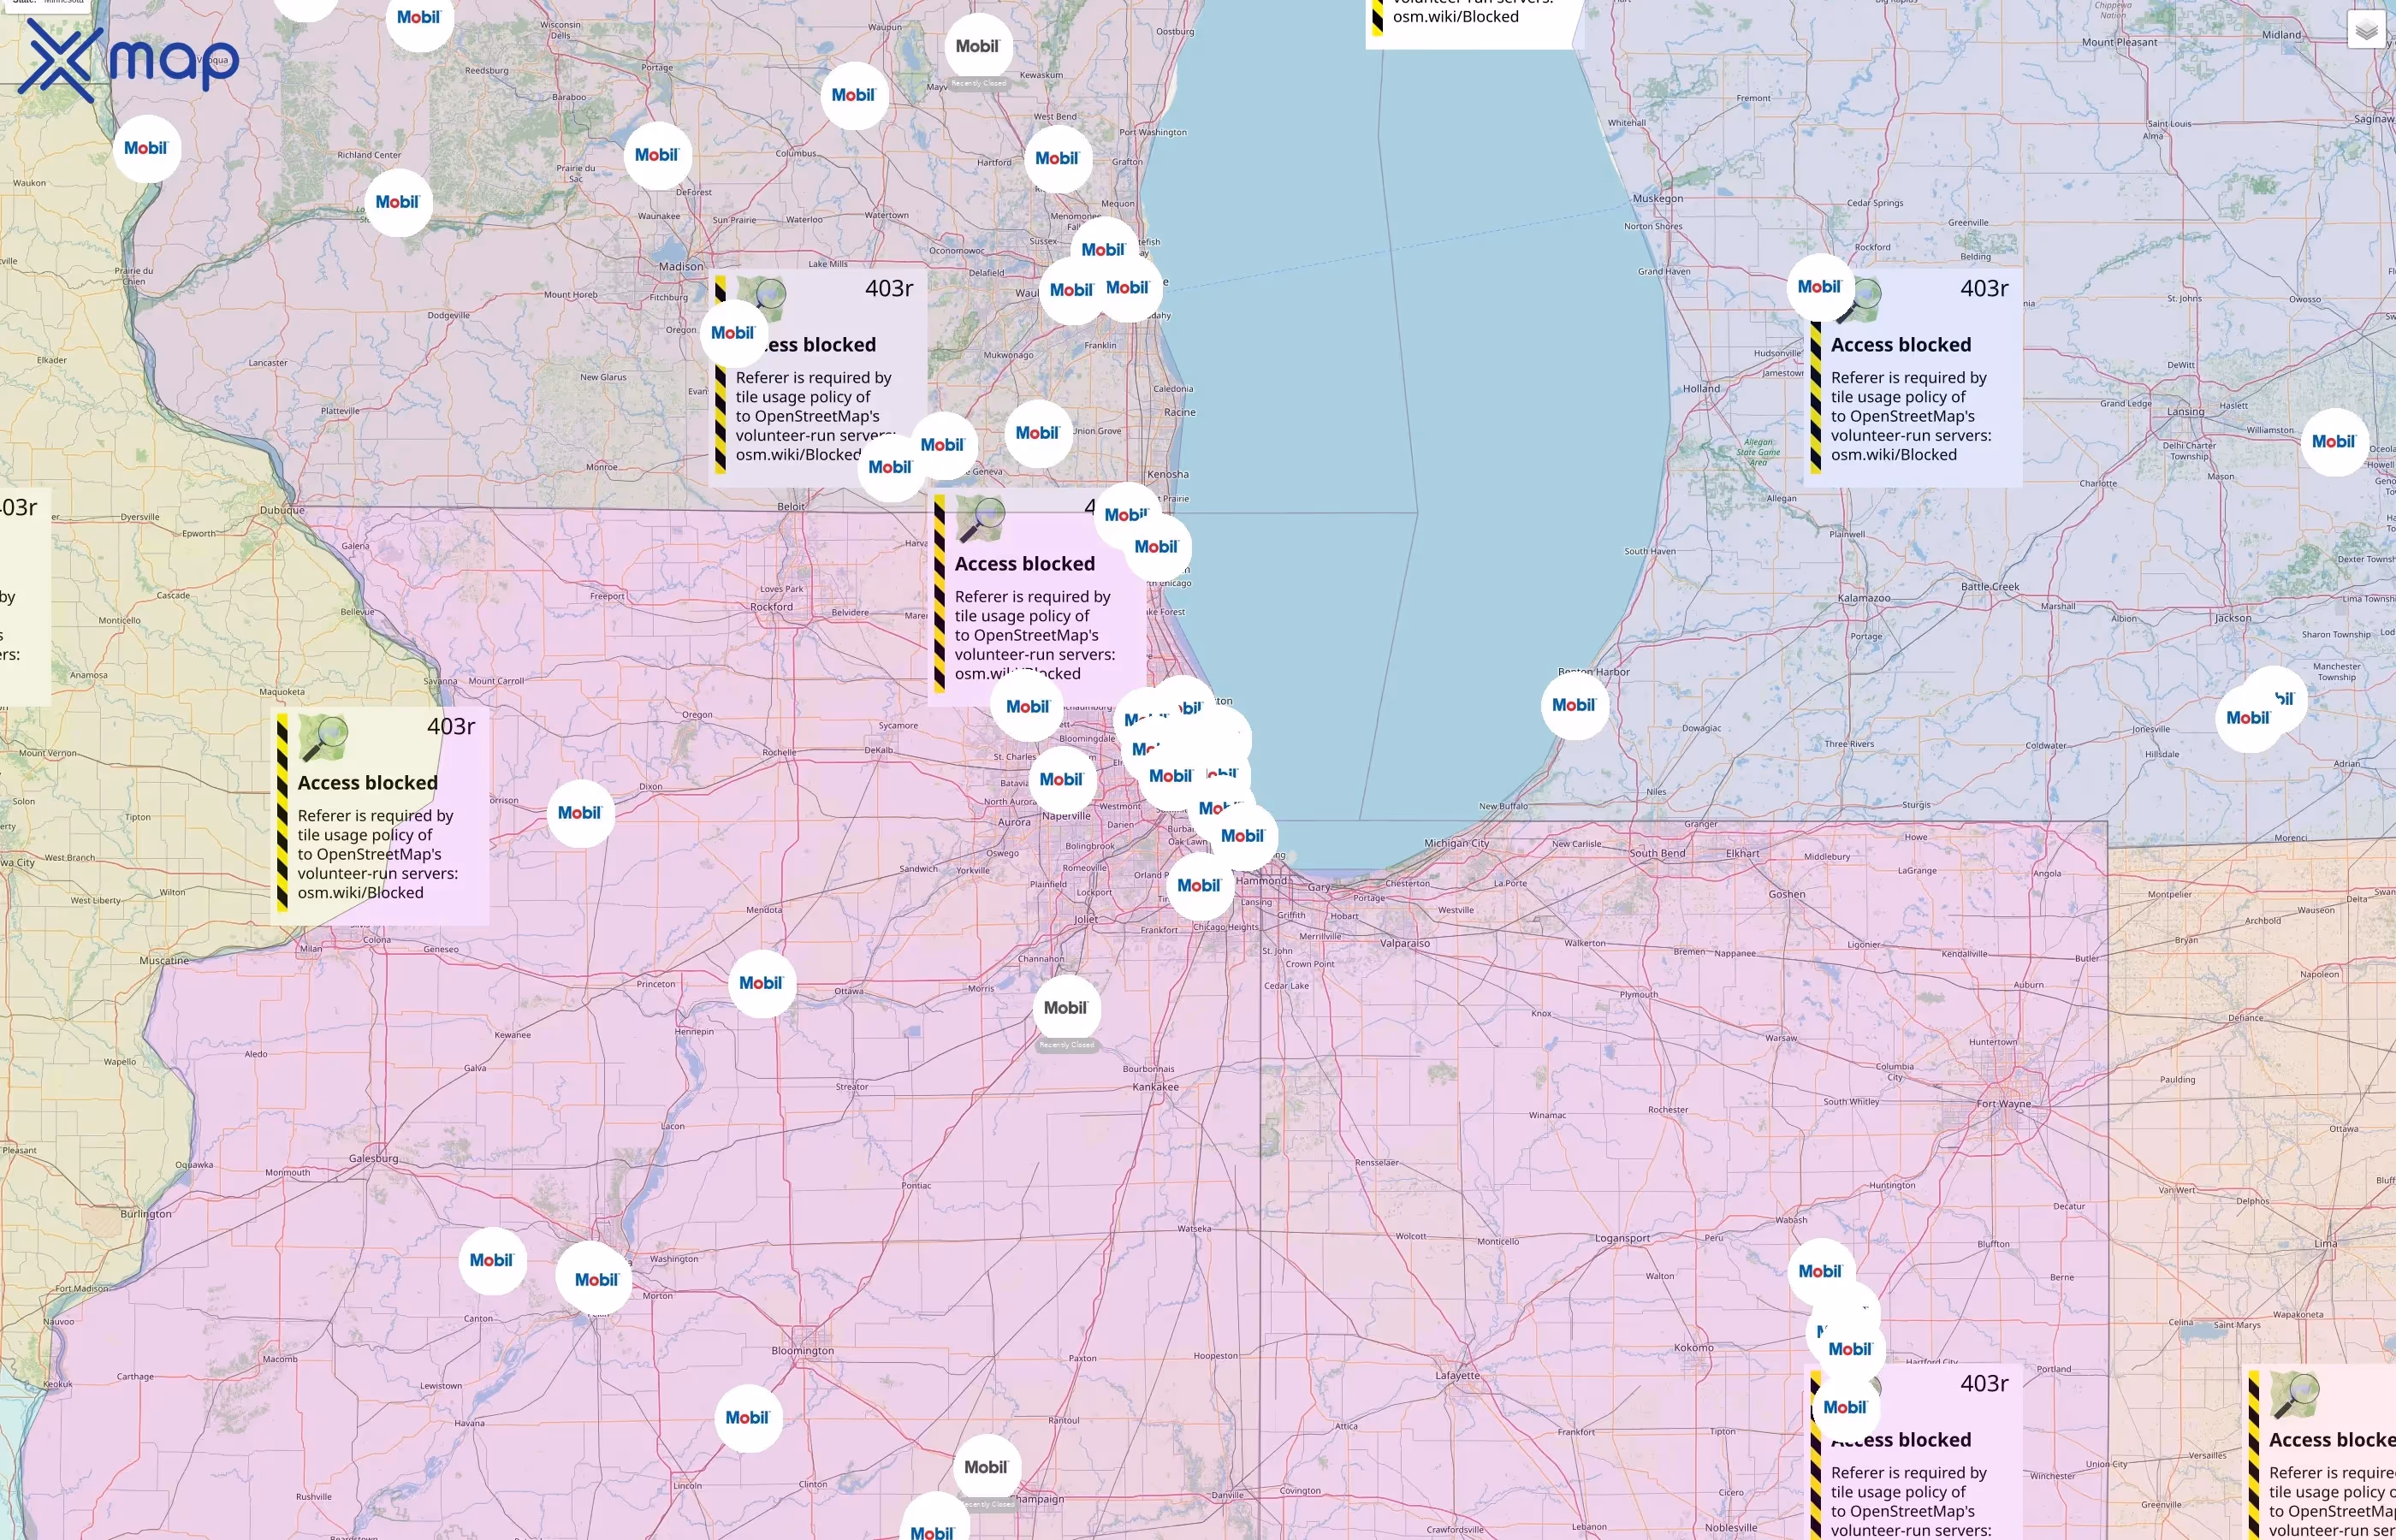
Task: Select Mobil marker near Dixon
Action: [581, 813]
